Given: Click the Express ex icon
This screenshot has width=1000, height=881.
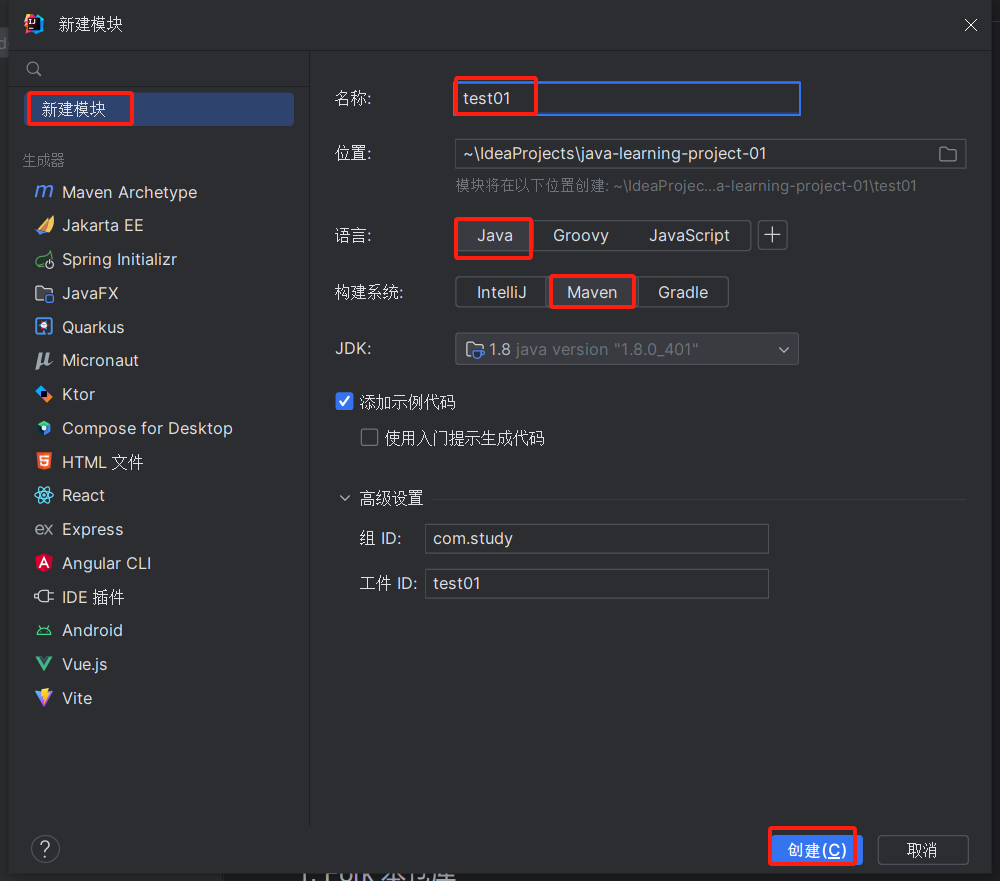Looking at the screenshot, I should [x=44, y=529].
